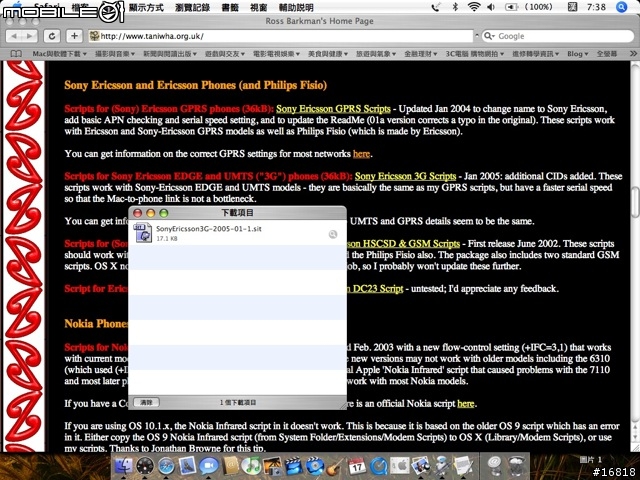Launch GarageBand guitar icon in Dock
Screen dimensions: 640x480
tap(336, 466)
